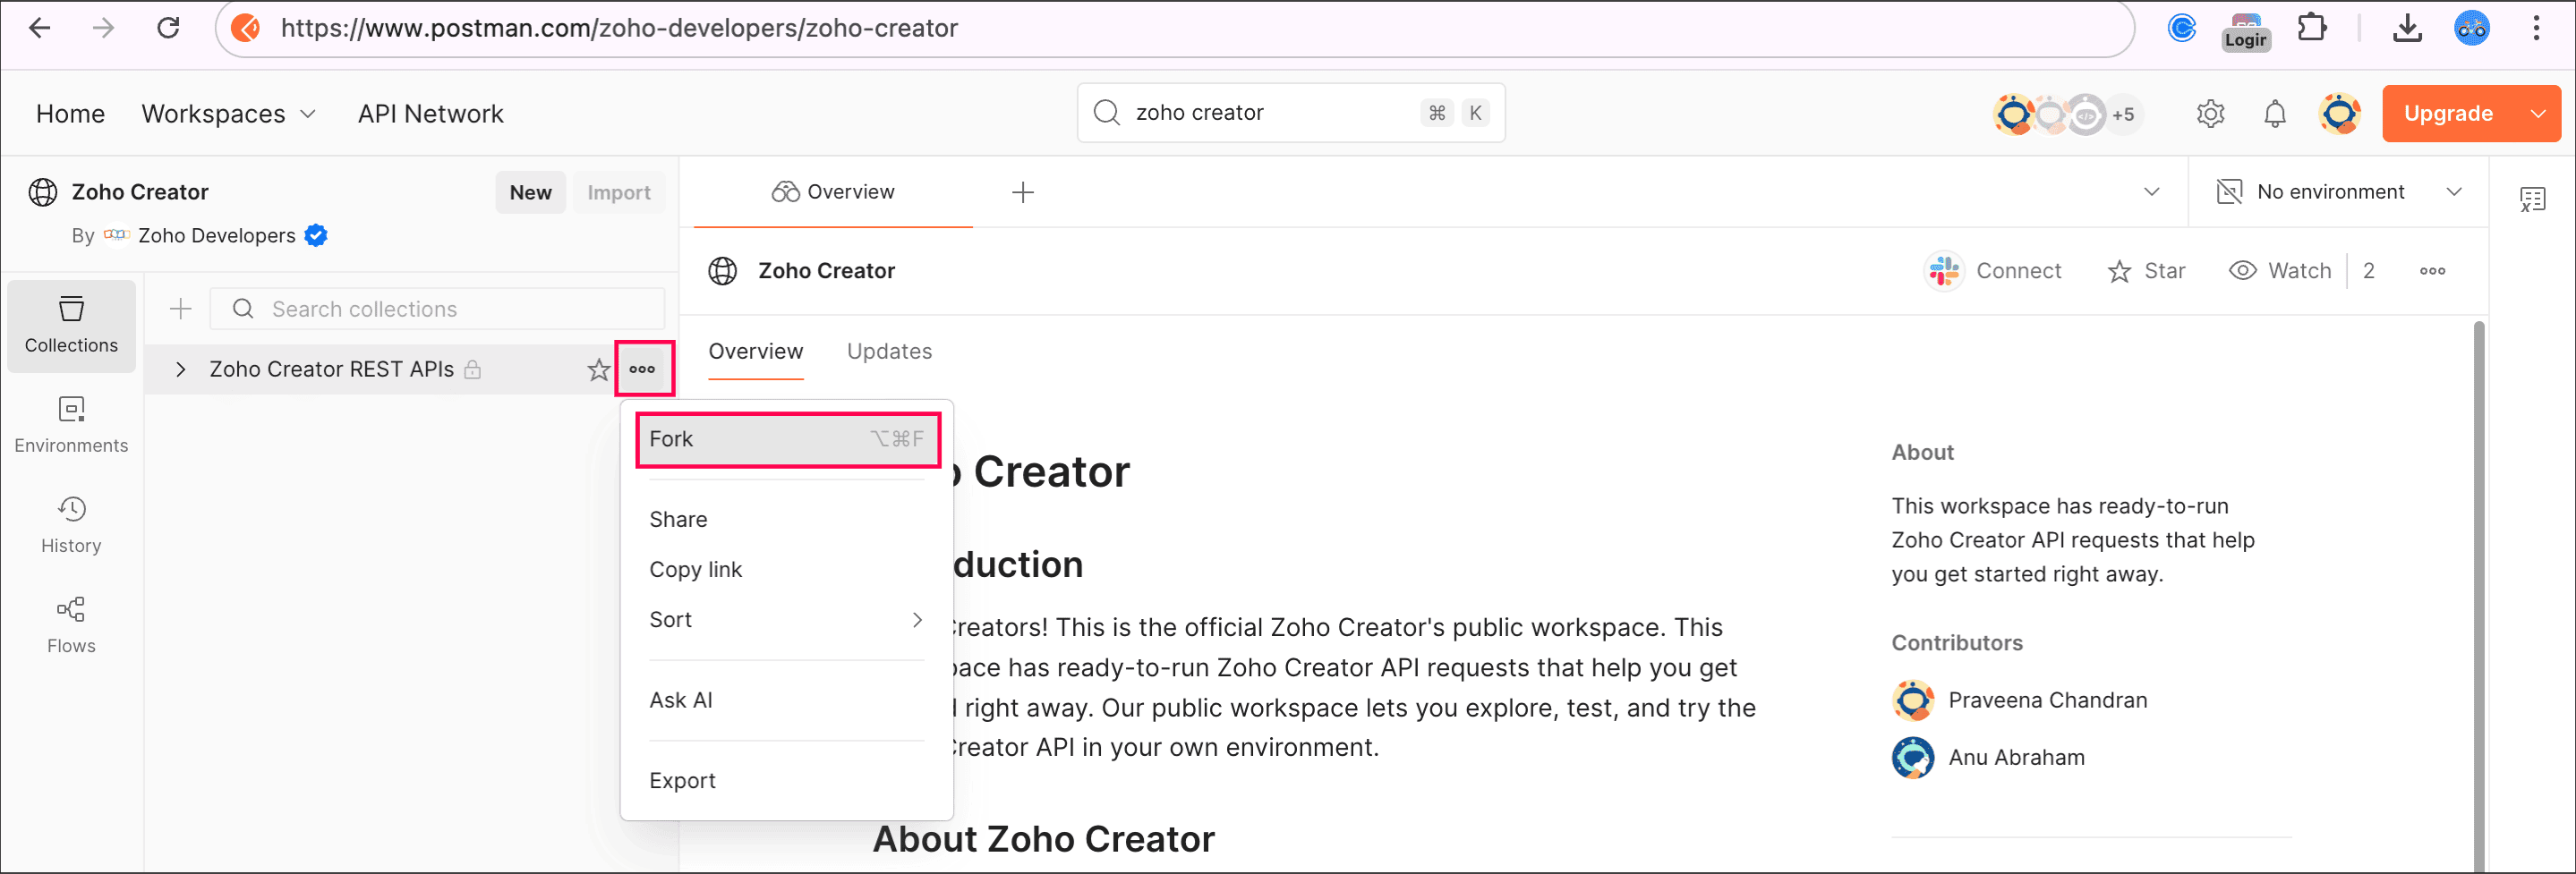Screen dimensions: 2576x874
Task: Click the watch count 2
Action: coord(2368,271)
